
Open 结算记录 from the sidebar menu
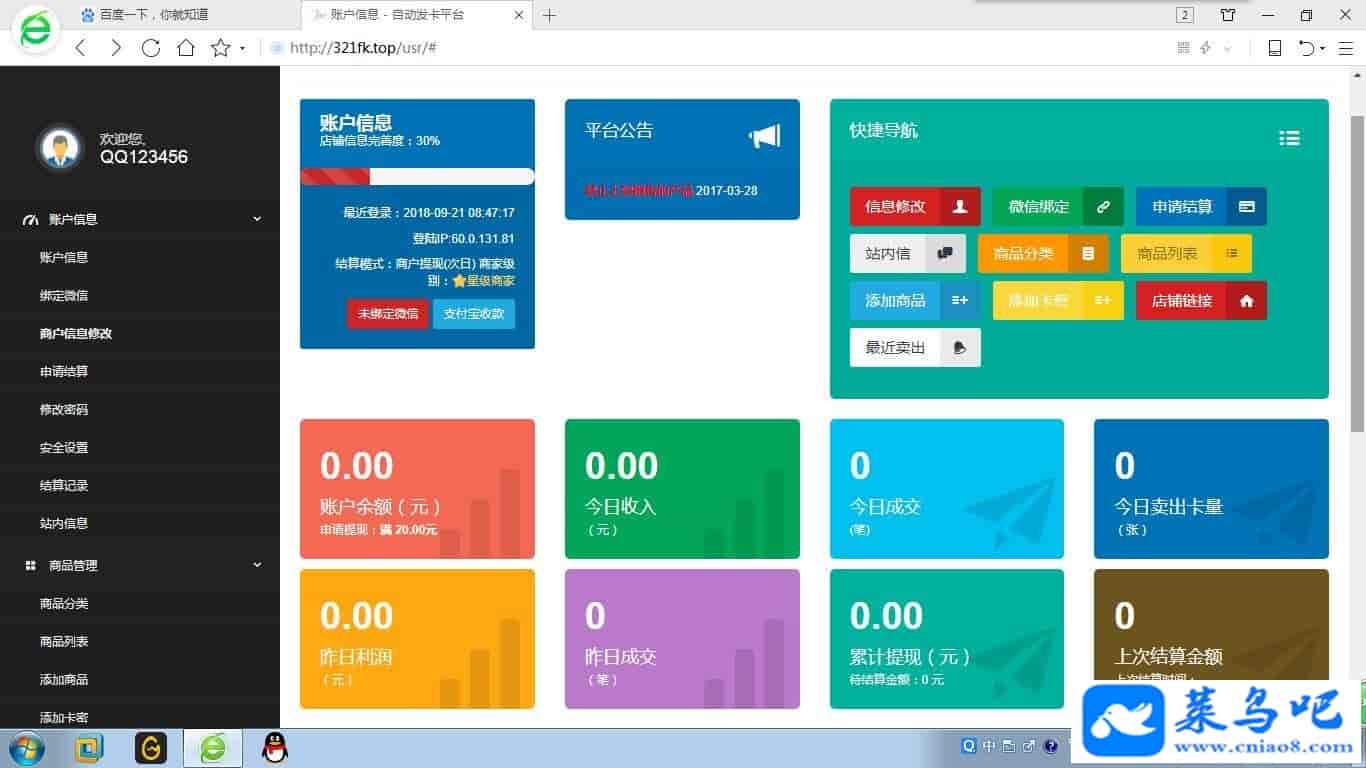[x=64, y=485]
